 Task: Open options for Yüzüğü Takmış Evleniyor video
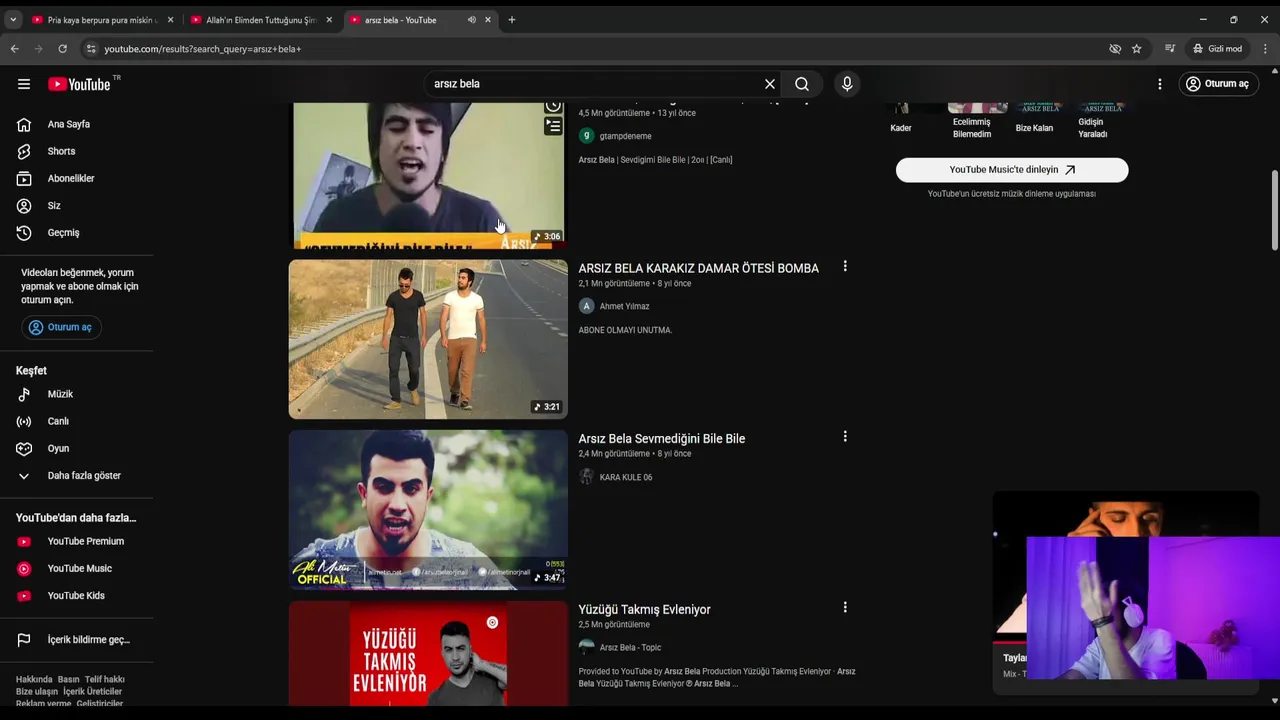[x=845, y=607]
